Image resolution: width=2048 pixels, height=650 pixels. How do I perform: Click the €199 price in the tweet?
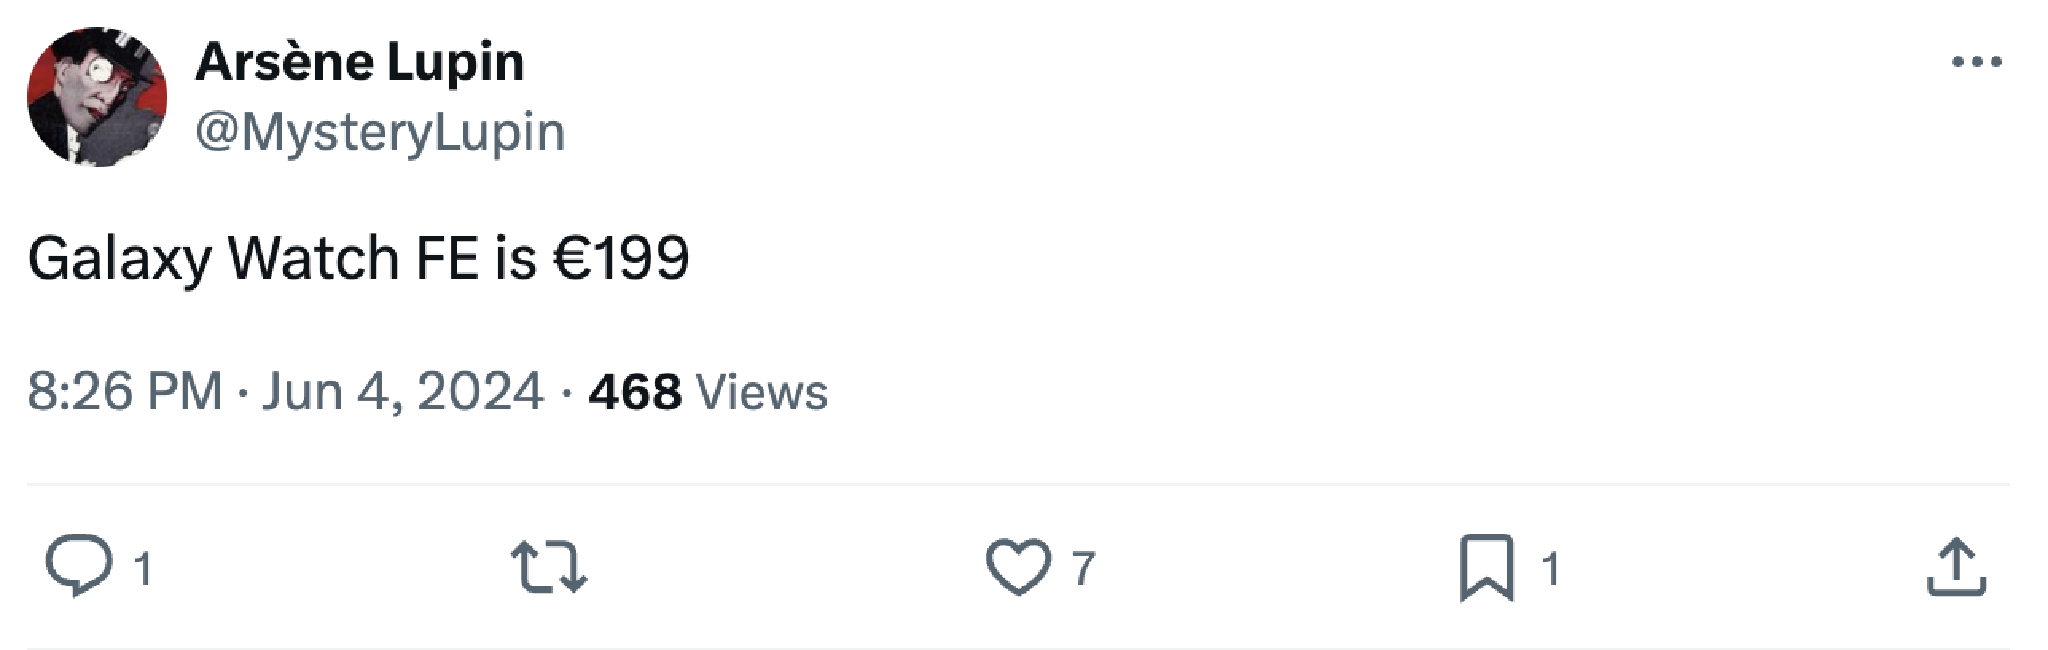621,258
